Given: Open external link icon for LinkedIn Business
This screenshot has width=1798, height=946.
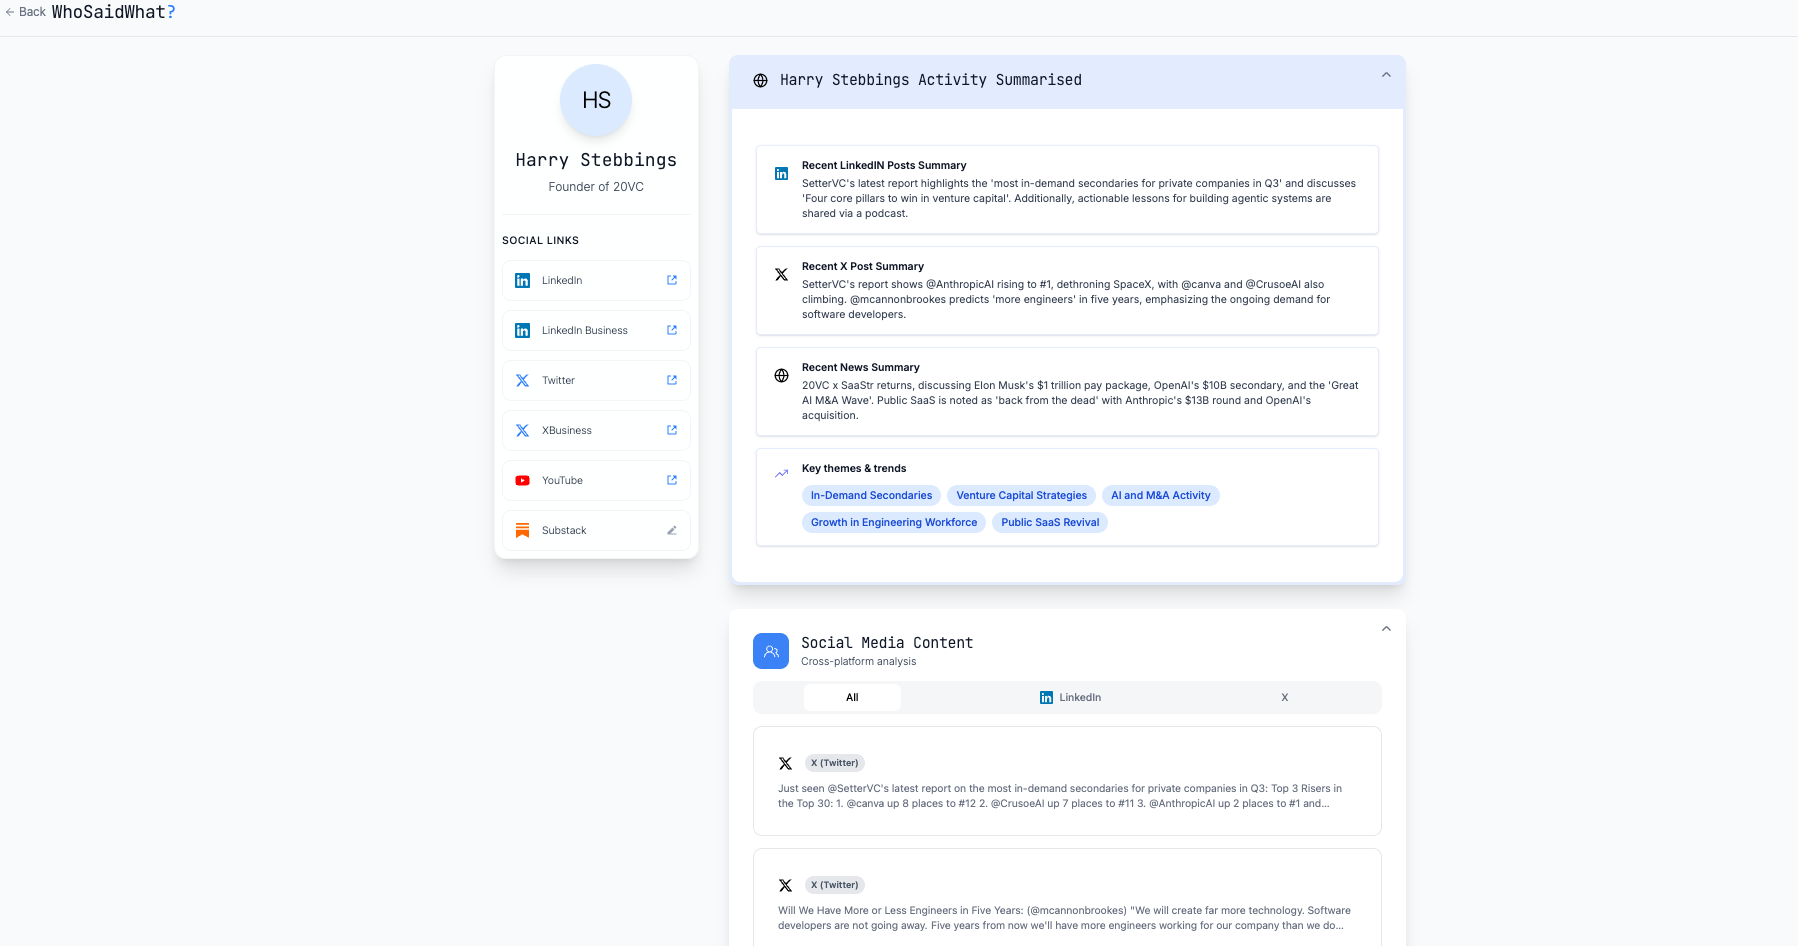Looking at the screenshot, I should tap(672, 330).
